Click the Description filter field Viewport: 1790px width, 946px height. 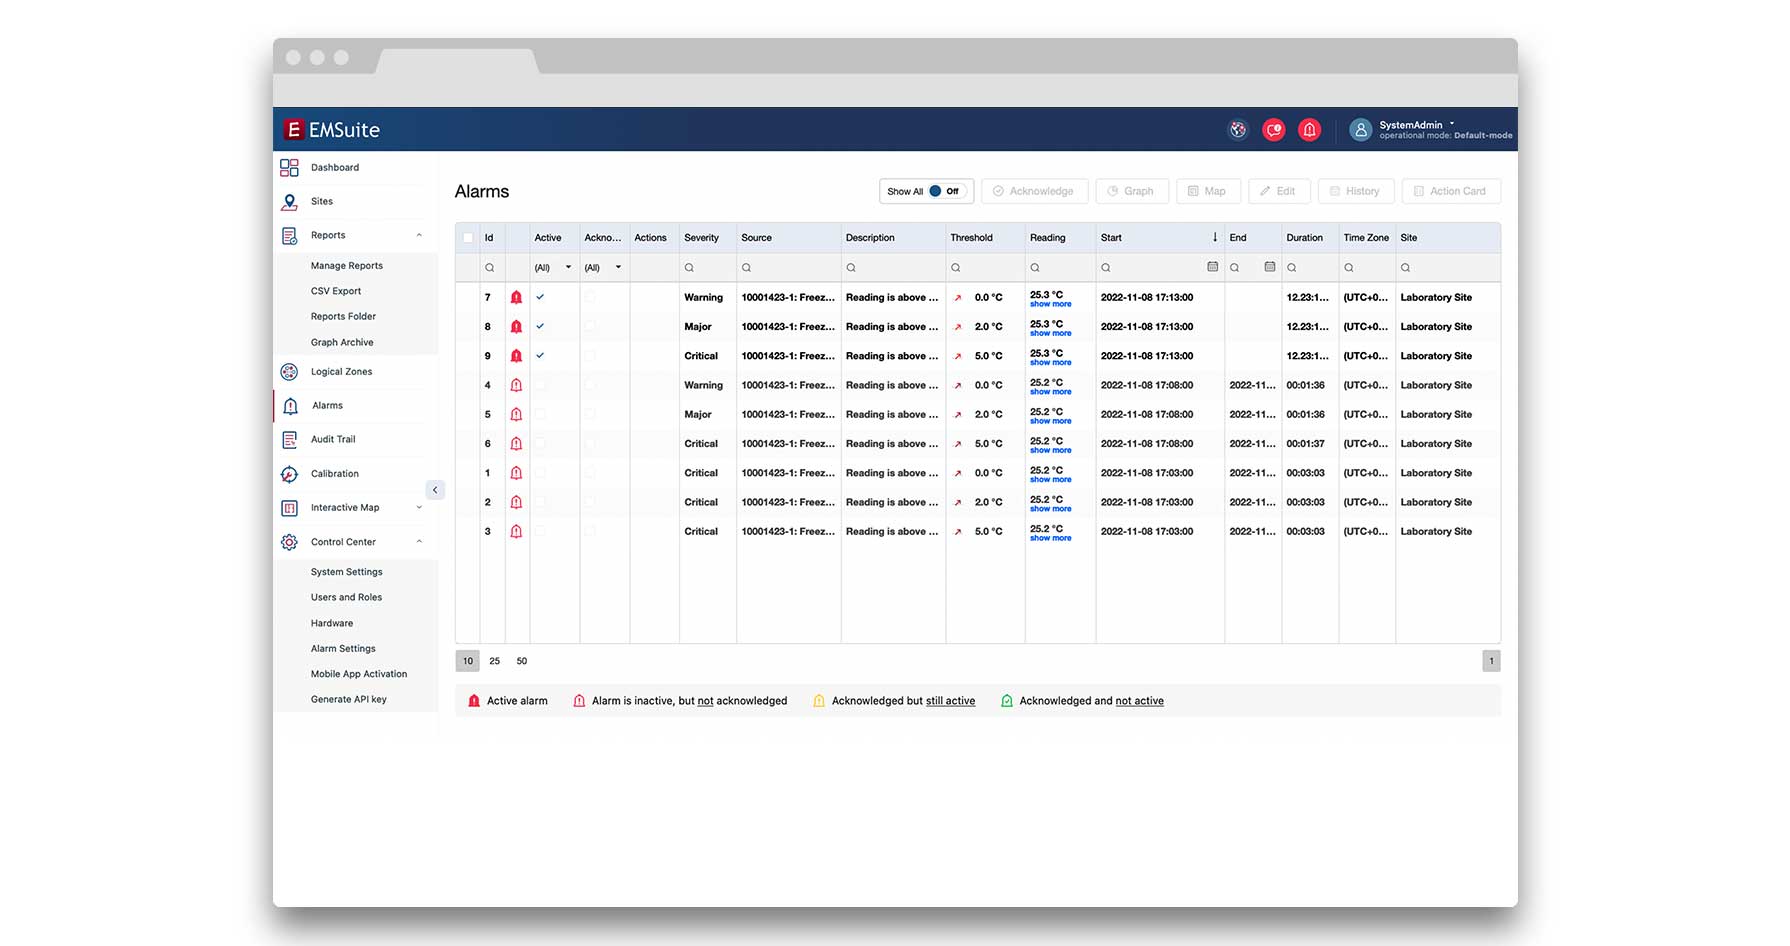pyautogui.click(x=892, y=268)
